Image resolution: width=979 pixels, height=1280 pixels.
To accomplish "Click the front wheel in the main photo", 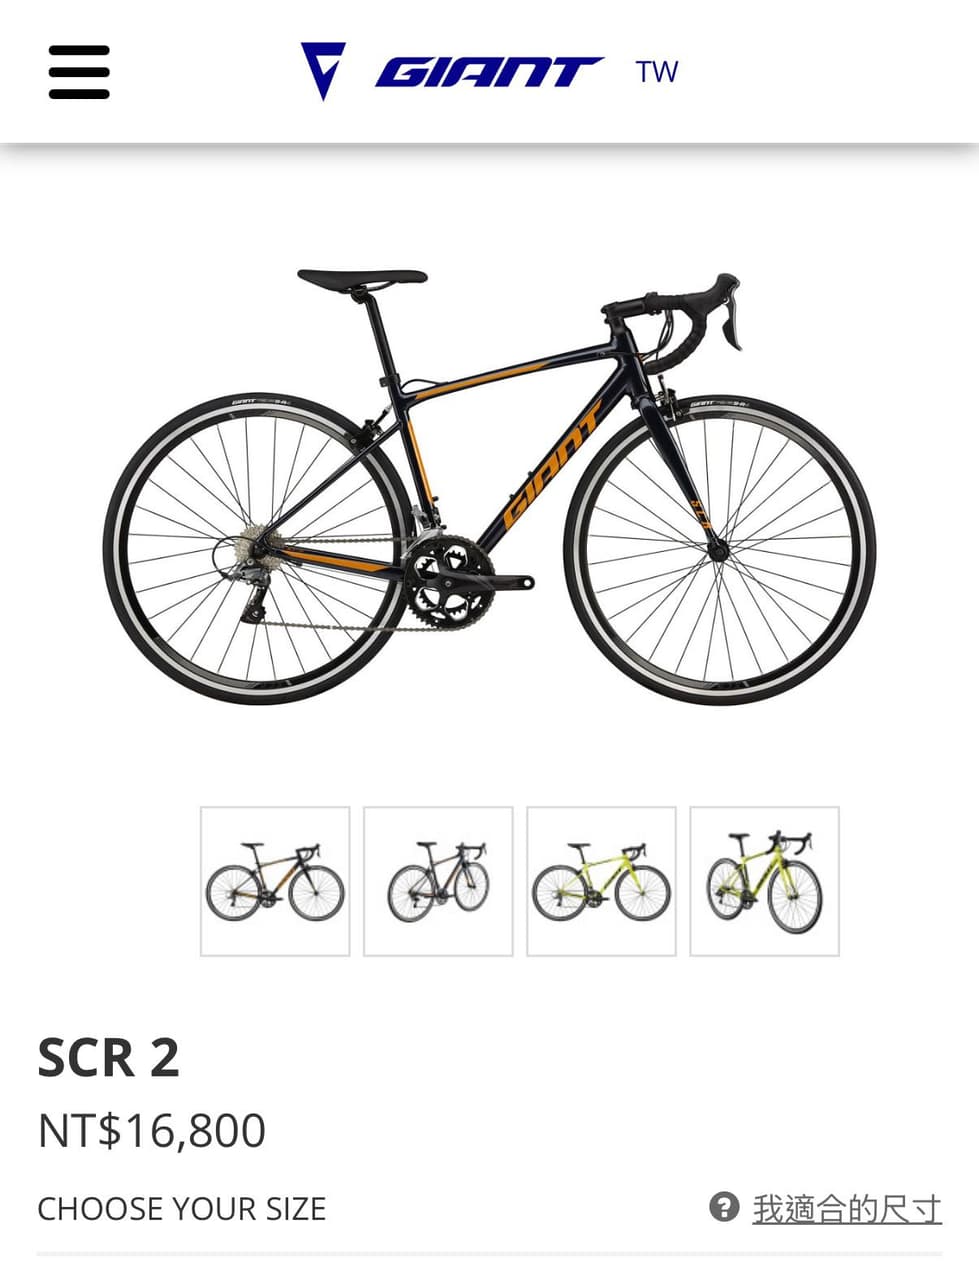I will [x=720, y=550].
